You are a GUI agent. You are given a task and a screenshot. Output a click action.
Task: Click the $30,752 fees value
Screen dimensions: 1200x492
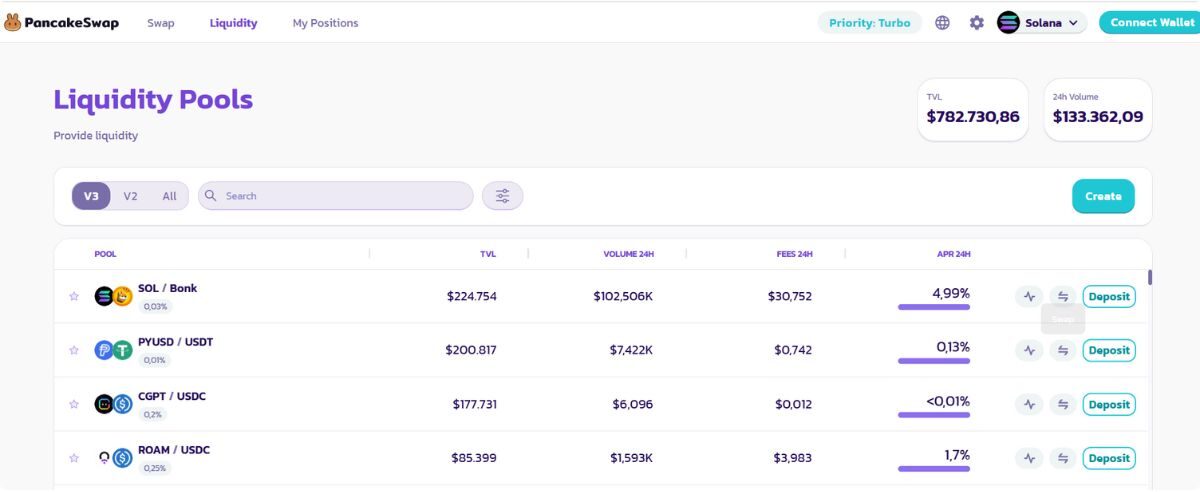(790, 296)
